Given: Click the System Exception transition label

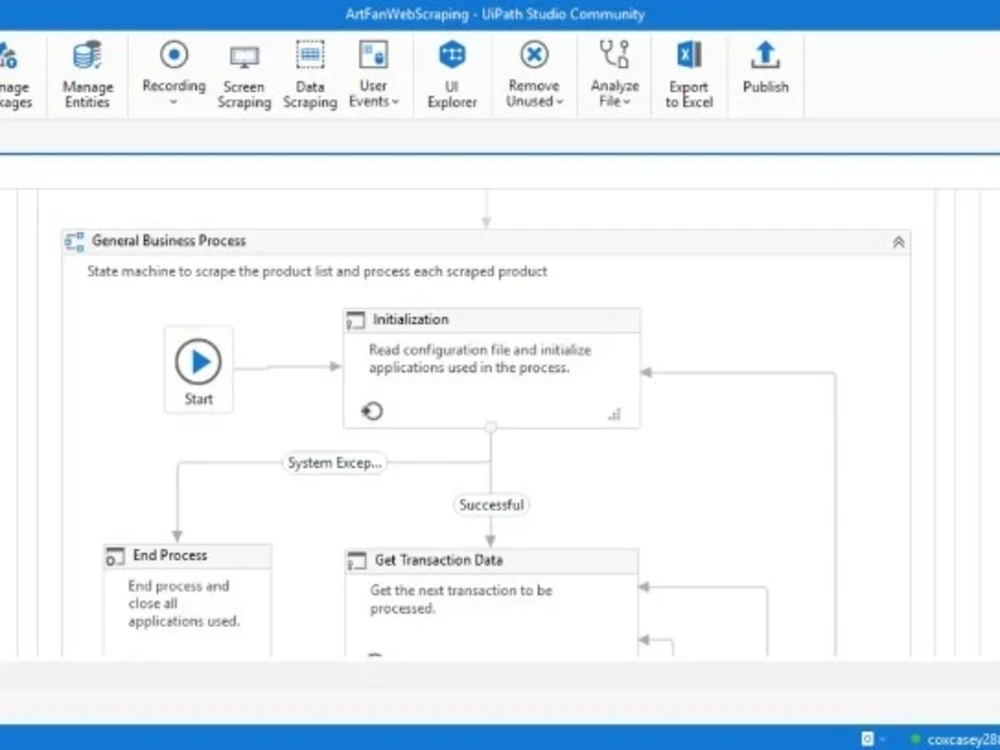Looking at the screenshot, I should pos(334,462).
